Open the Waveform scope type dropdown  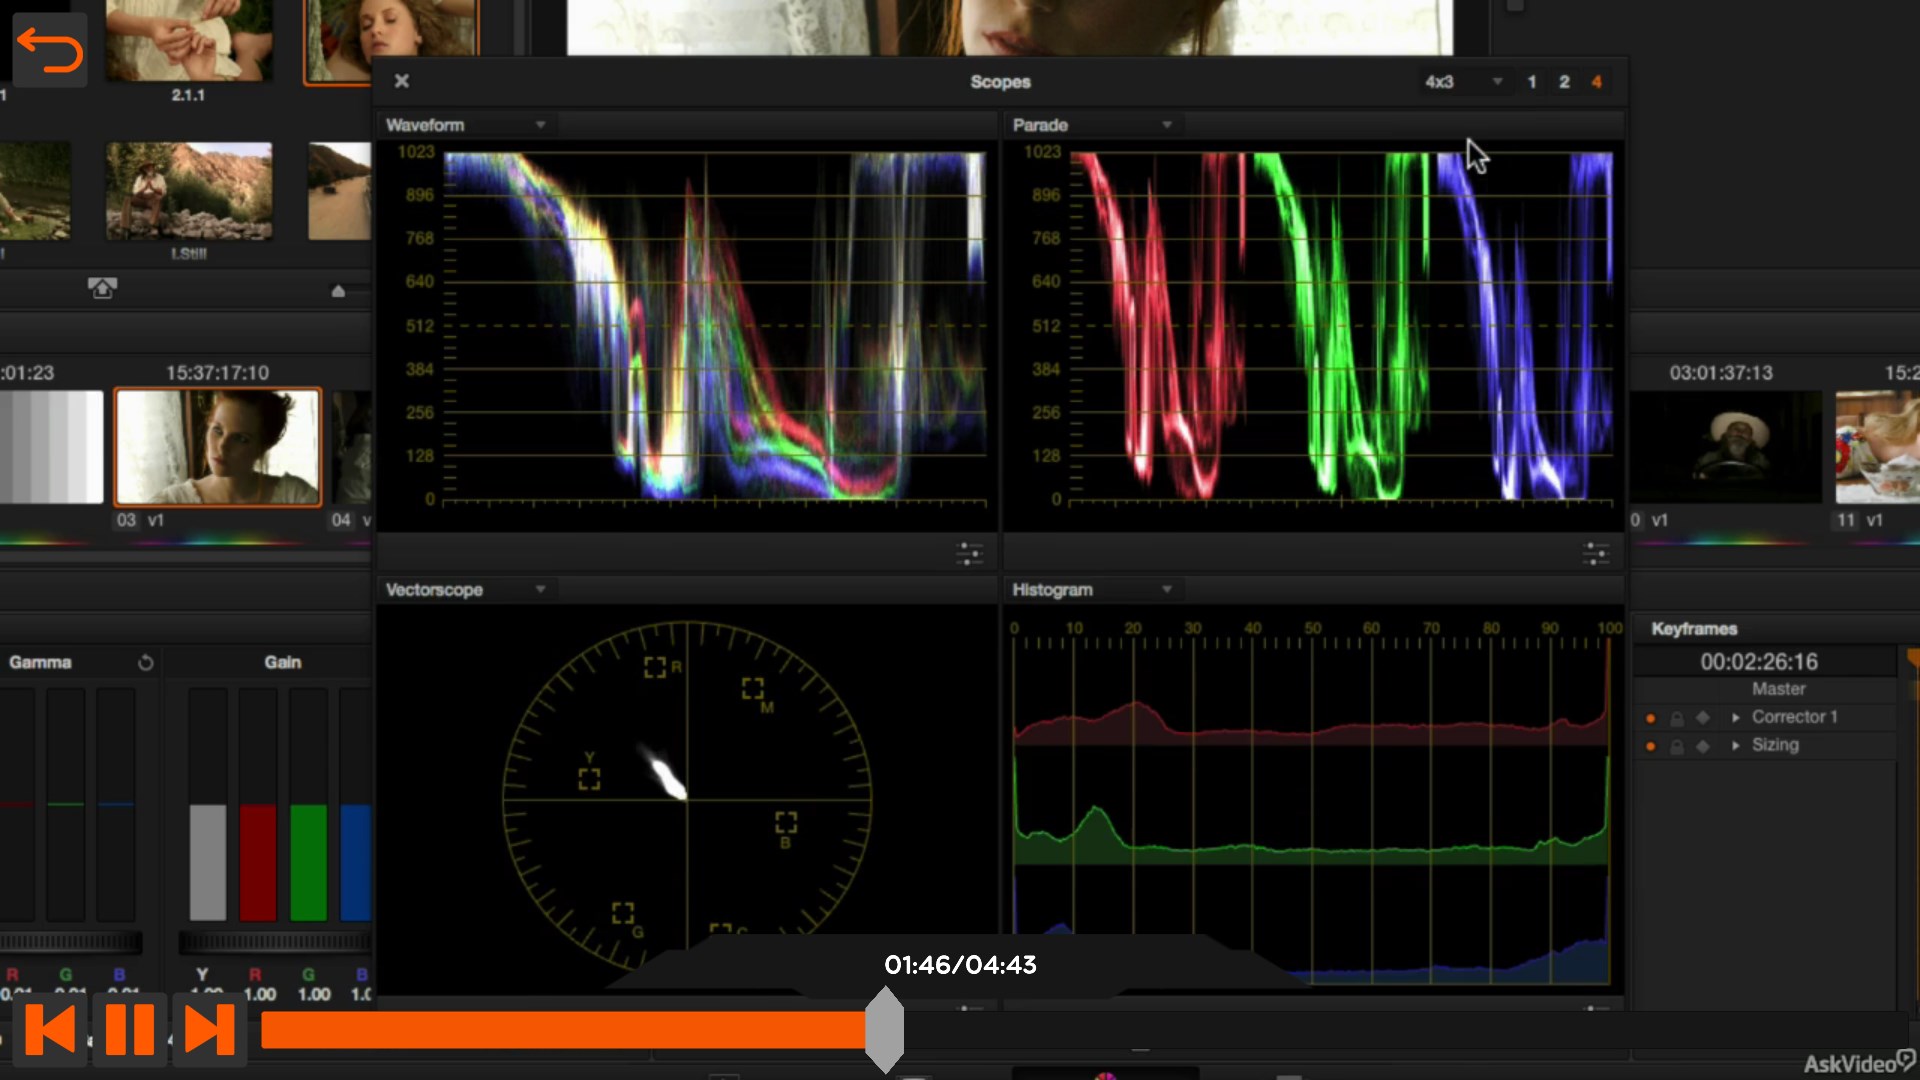coord(540,125)
